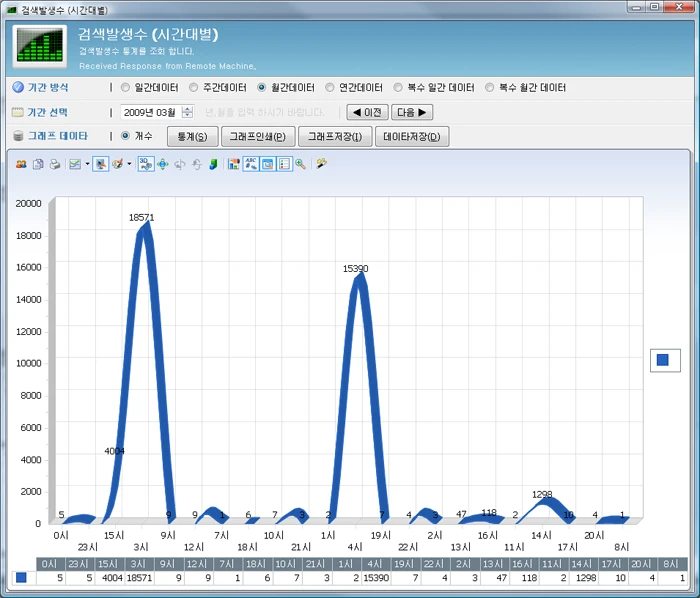
Task: Click the 1298 data label on chart
Action: pyautogui.click(x=542, y=494)
